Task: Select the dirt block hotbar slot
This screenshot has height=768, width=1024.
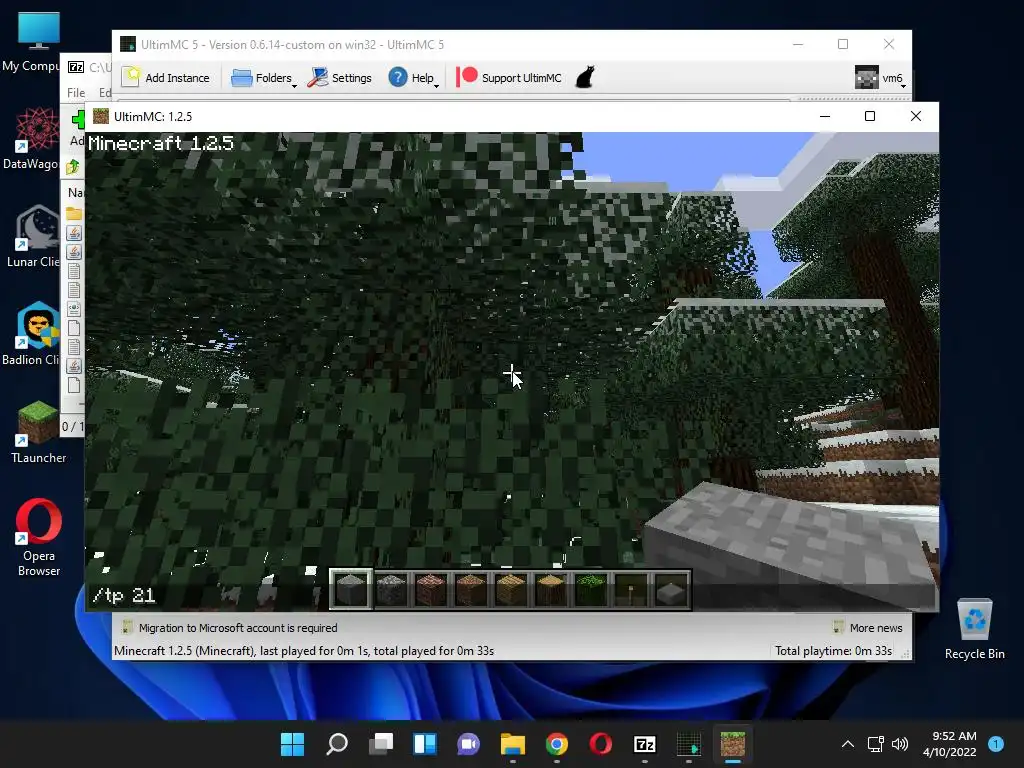Action: (x=470, y=590)
